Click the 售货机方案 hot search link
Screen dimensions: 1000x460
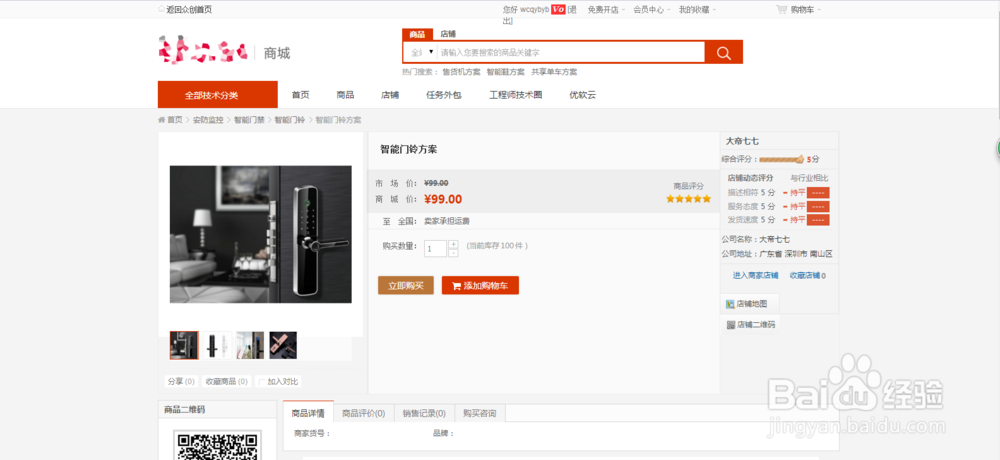462,72
